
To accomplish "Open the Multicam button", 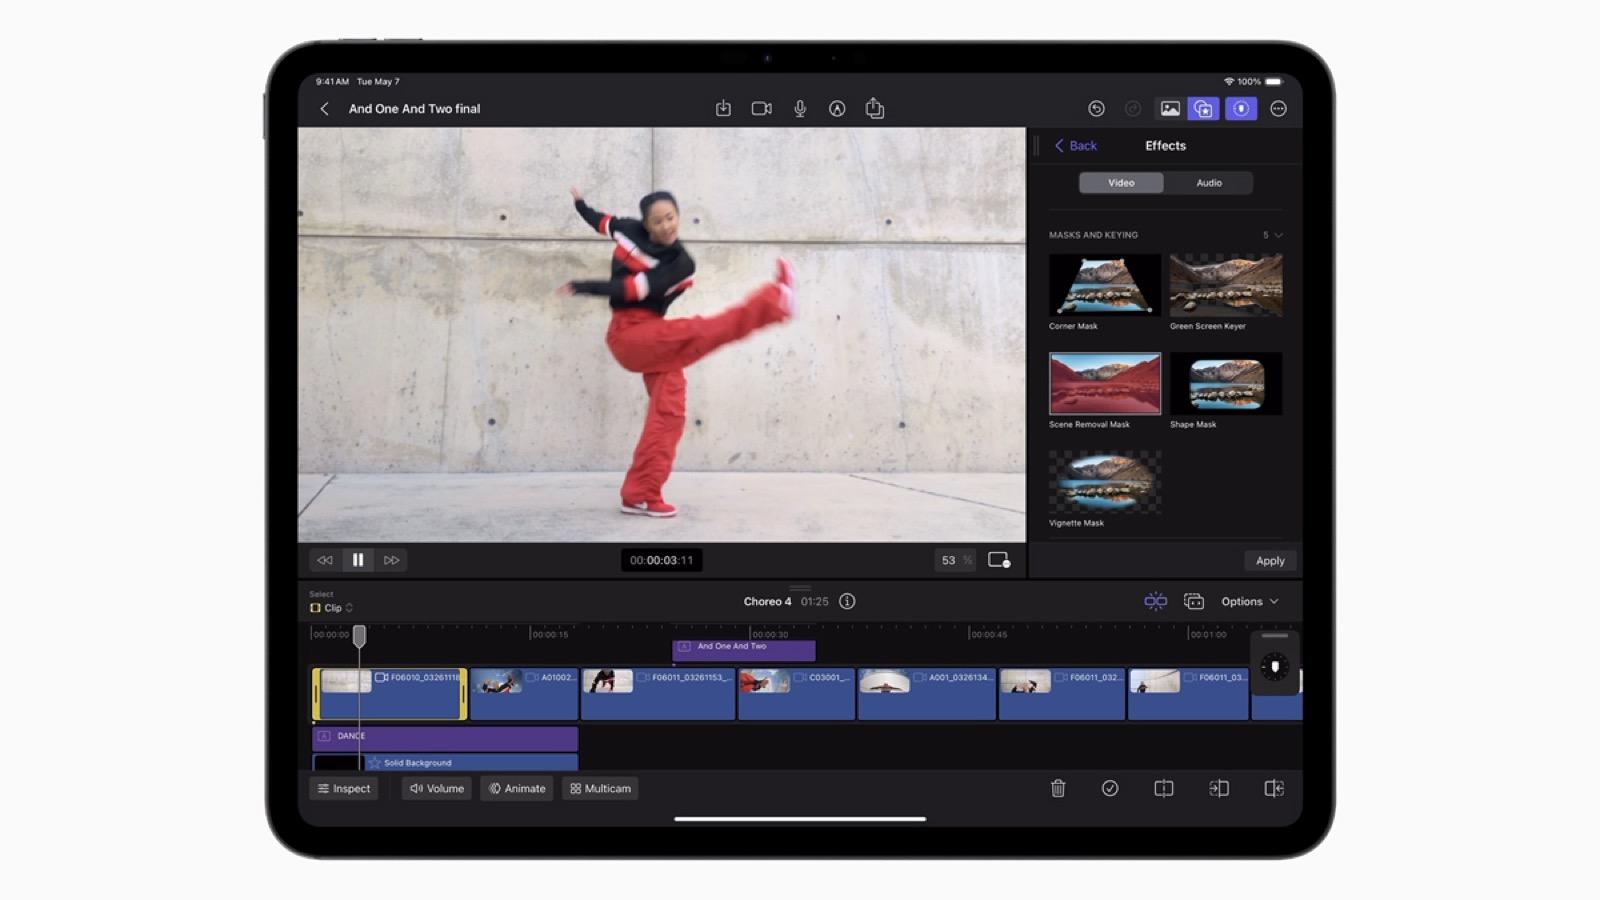I will point(600,789).
